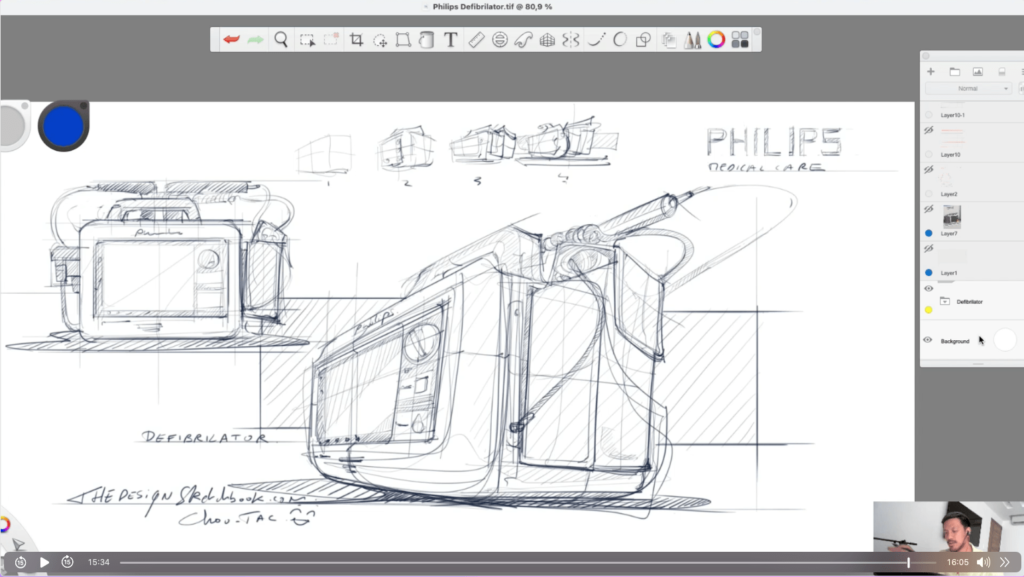Select the Background layer label
This screenshot has height=577, width=1024.
coord(955,341)
